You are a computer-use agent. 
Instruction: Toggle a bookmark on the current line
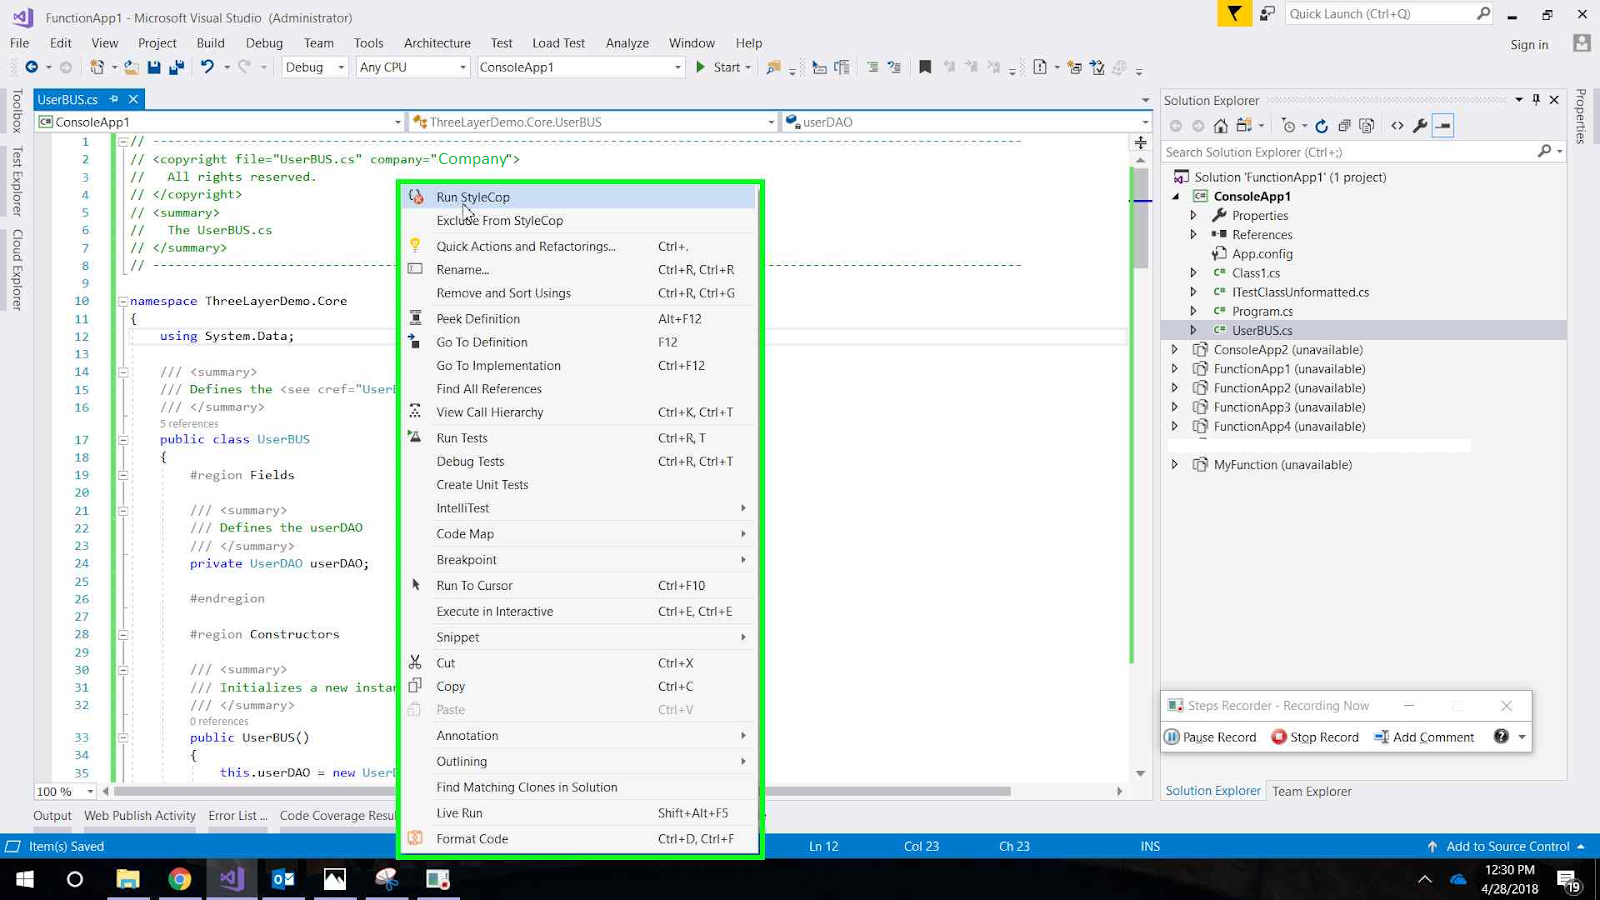(925, 67)
